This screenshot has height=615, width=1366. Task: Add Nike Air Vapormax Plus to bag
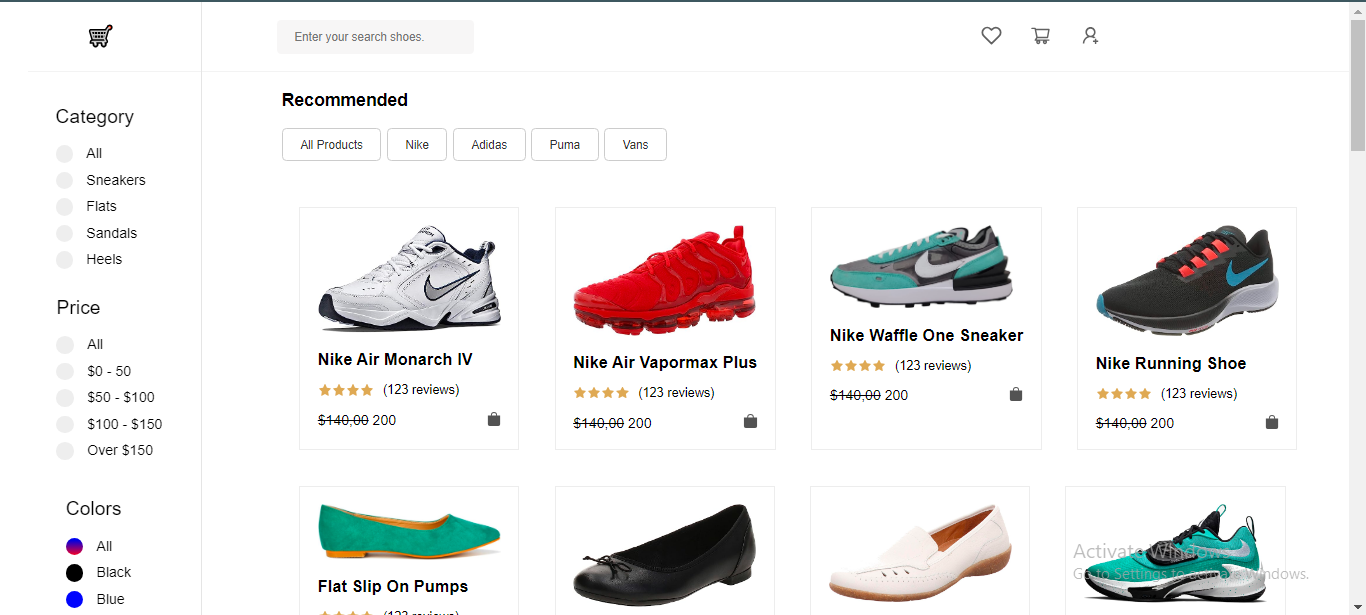pos(750,422)
